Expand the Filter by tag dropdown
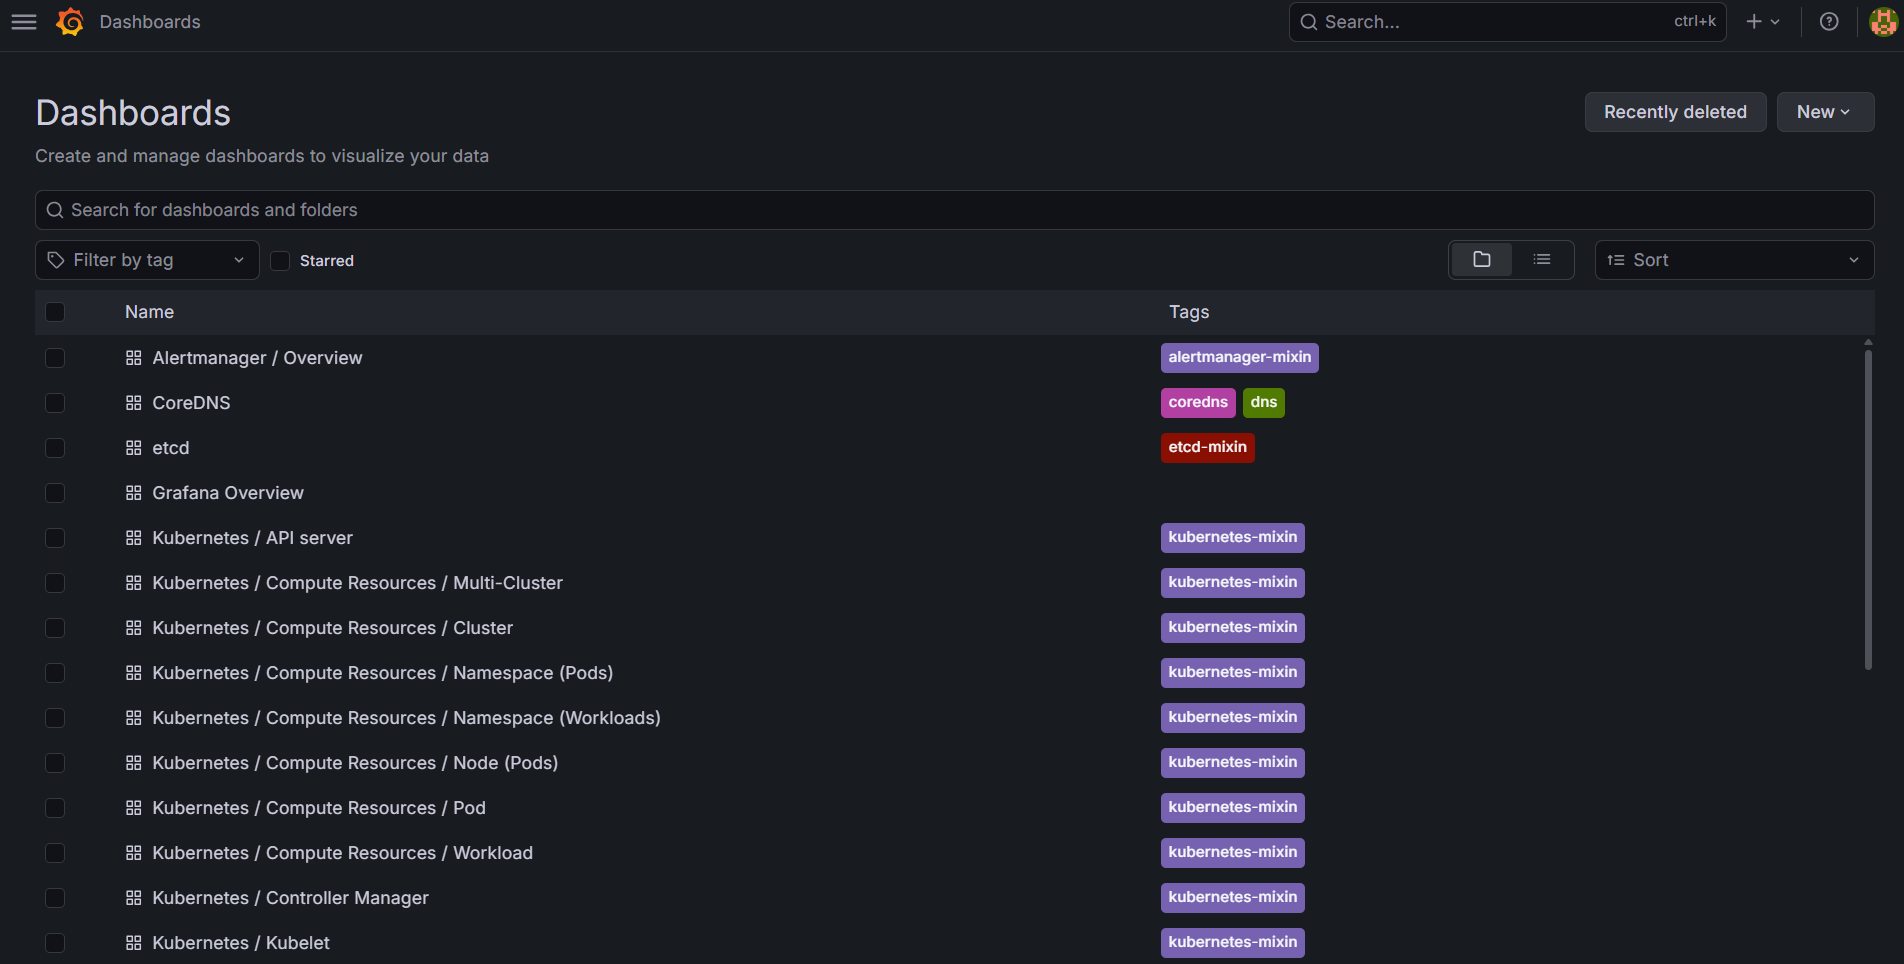The height and width of the screenshot is (964, 1904). click(147, 260)
